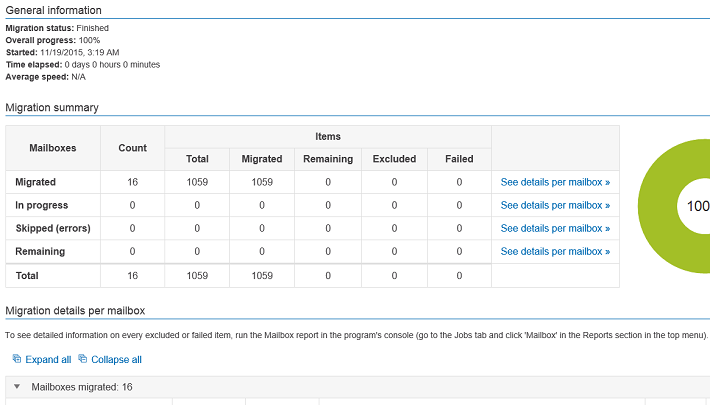Click the Migration details per mailbox heading

[x=75, y=311]
